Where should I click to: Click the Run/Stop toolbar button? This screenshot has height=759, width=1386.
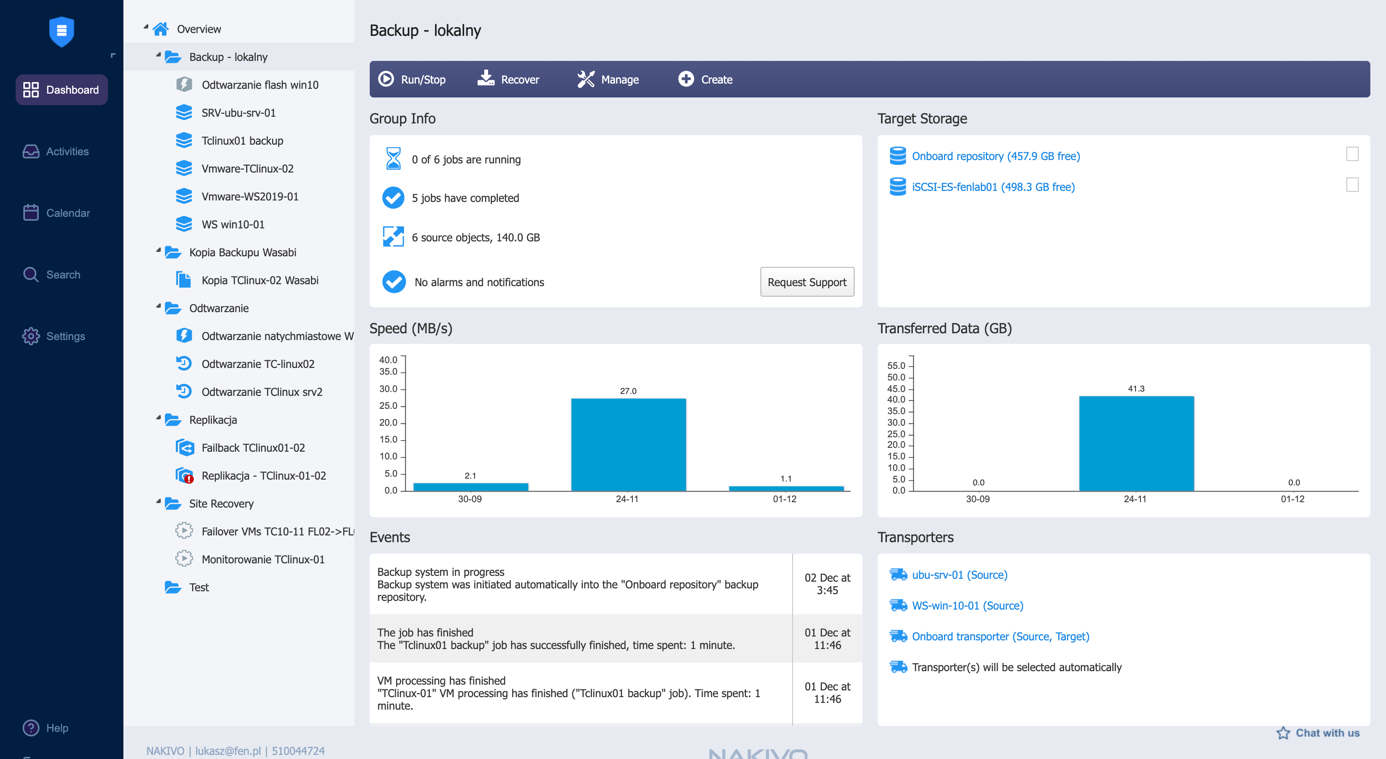click(x=412, y=79)
